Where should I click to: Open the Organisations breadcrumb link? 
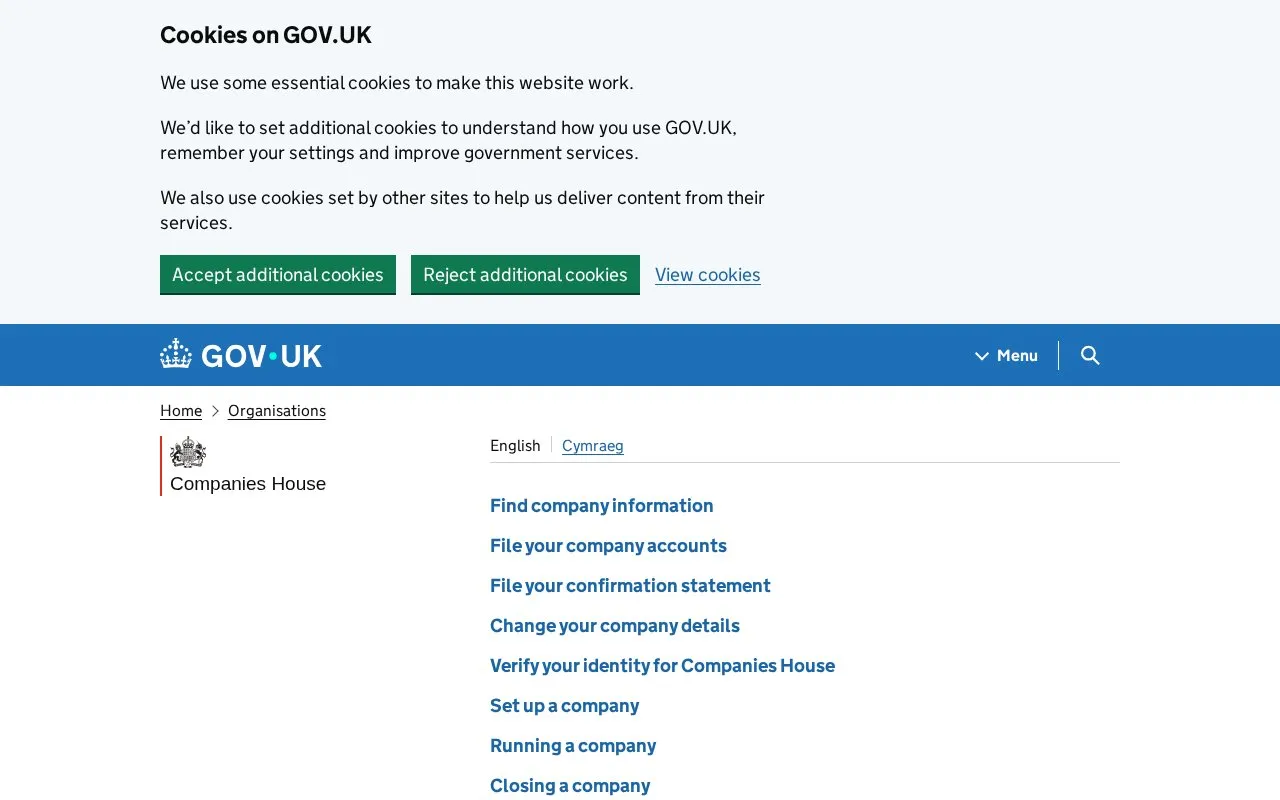(x=277, y=411)
